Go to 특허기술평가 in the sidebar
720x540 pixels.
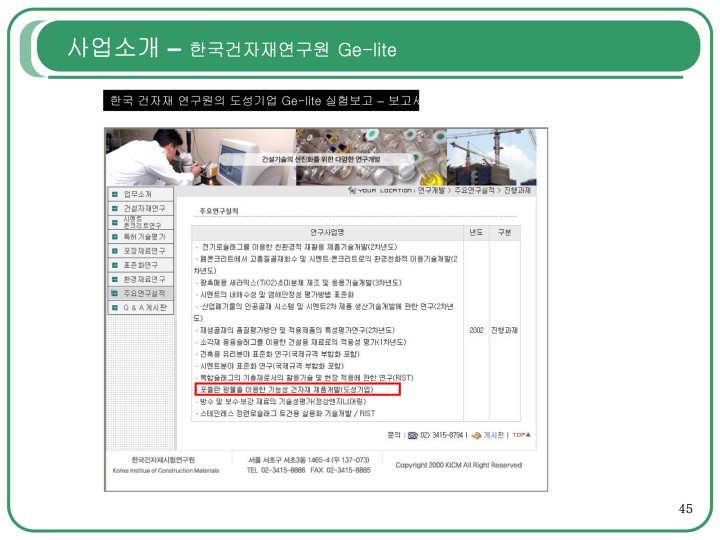click(141, 237)
